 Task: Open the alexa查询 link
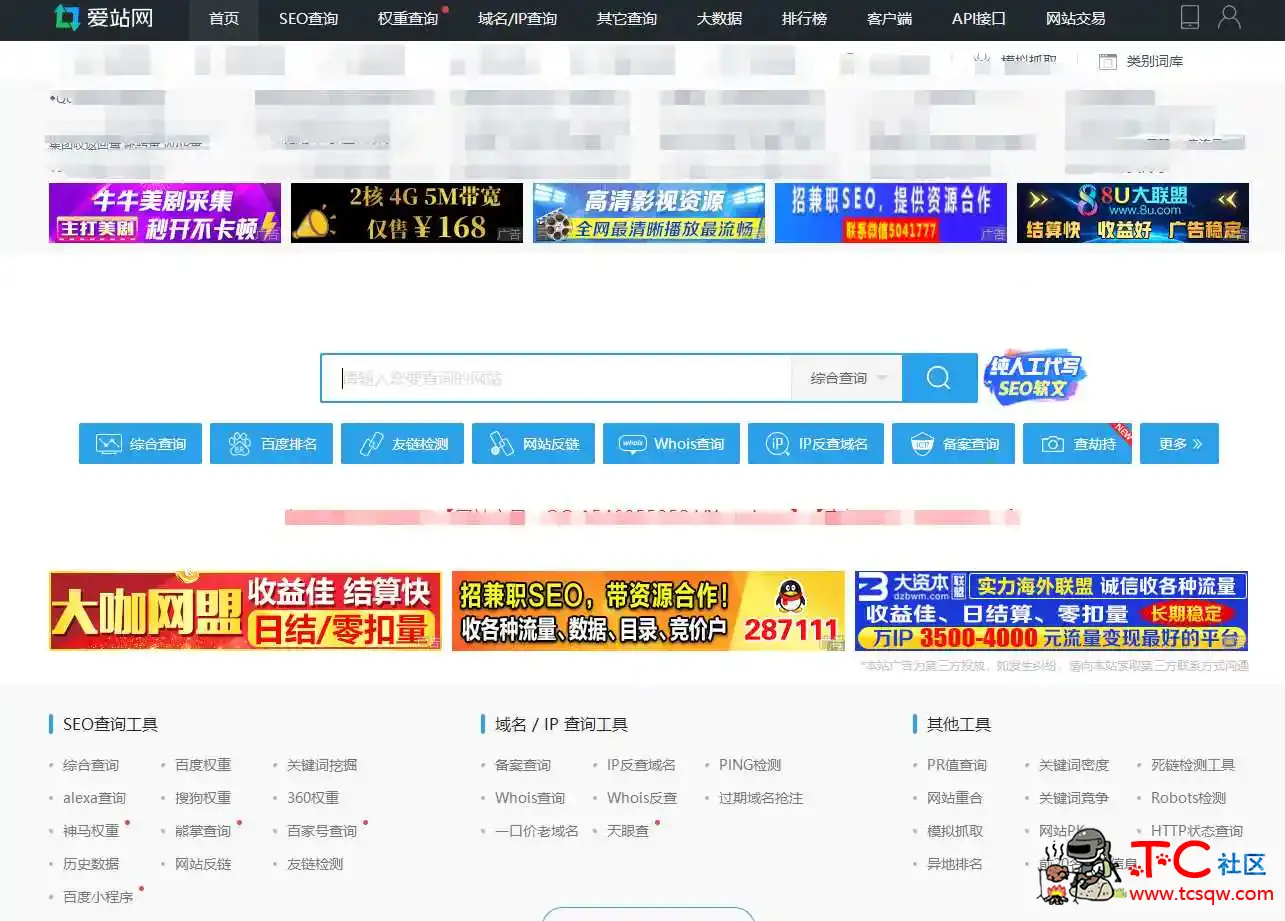coord(95,798)
